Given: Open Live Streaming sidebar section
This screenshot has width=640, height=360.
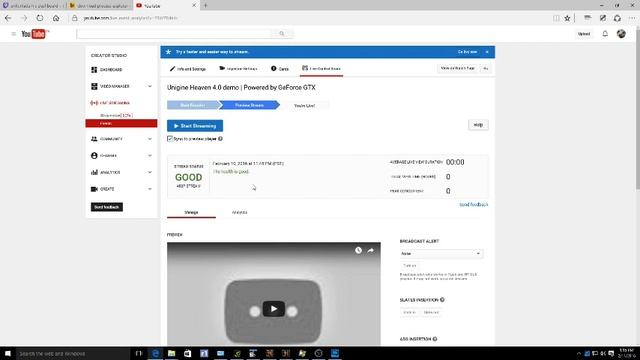Looking at the screenshot, I should point(110,103).
